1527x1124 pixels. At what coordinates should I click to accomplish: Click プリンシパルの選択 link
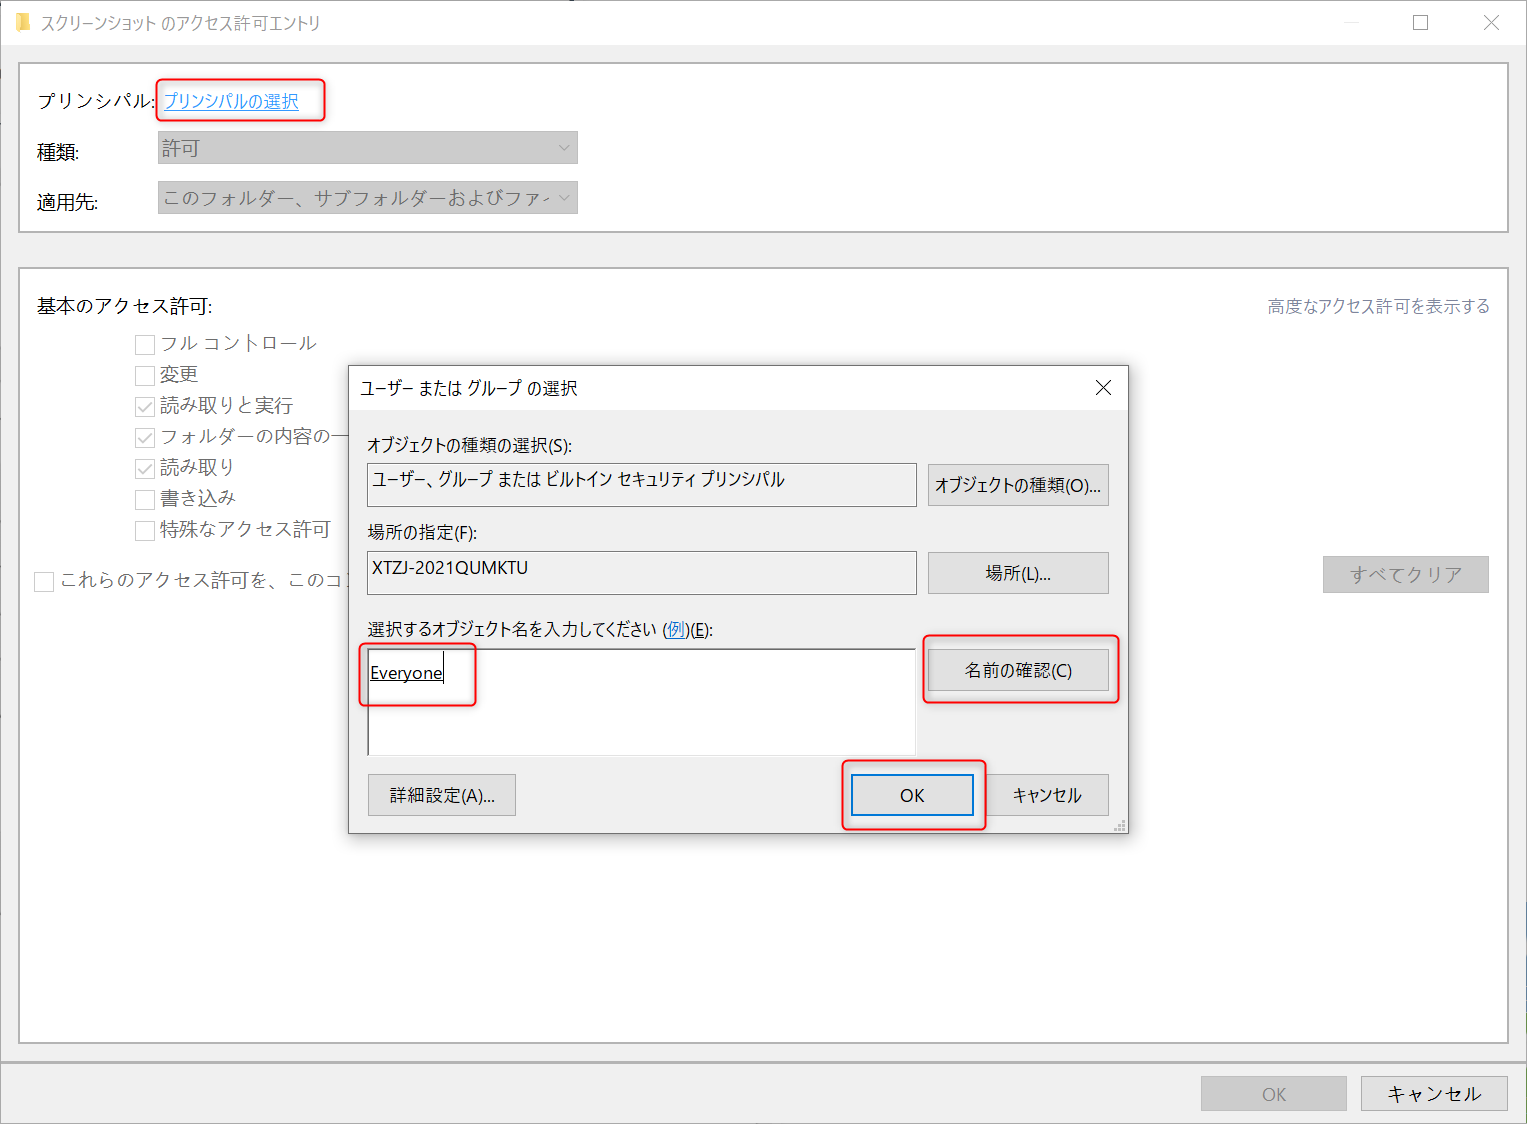[231, 101]
